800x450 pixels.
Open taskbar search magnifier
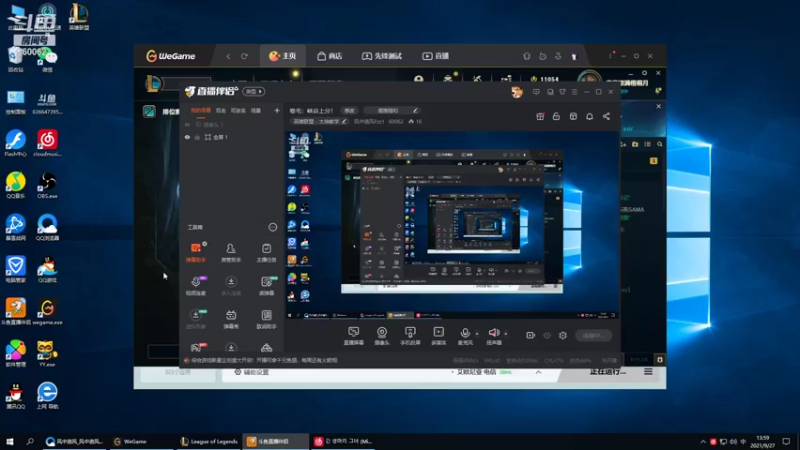30,441
